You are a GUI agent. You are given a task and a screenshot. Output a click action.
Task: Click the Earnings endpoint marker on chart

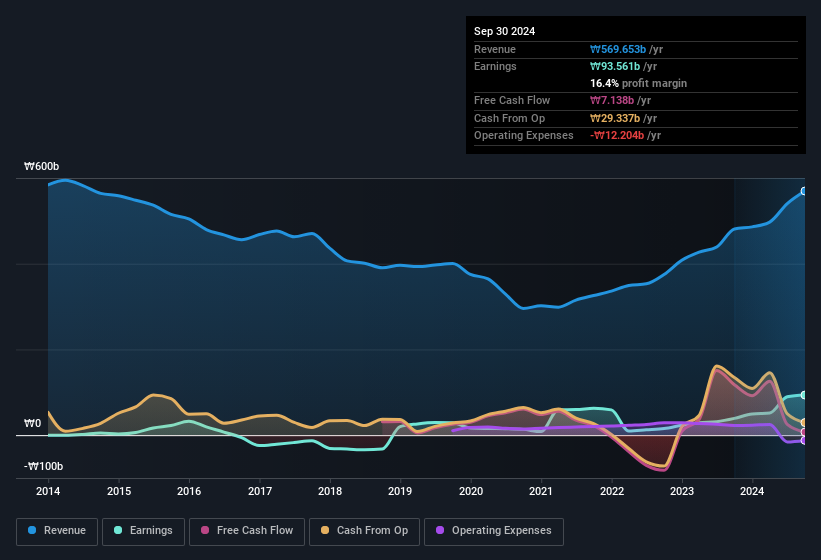[x=804, y=395]
